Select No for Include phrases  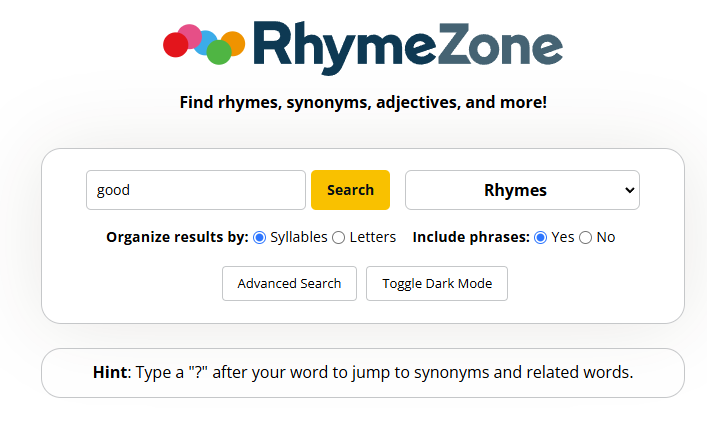tap(586, 238)
